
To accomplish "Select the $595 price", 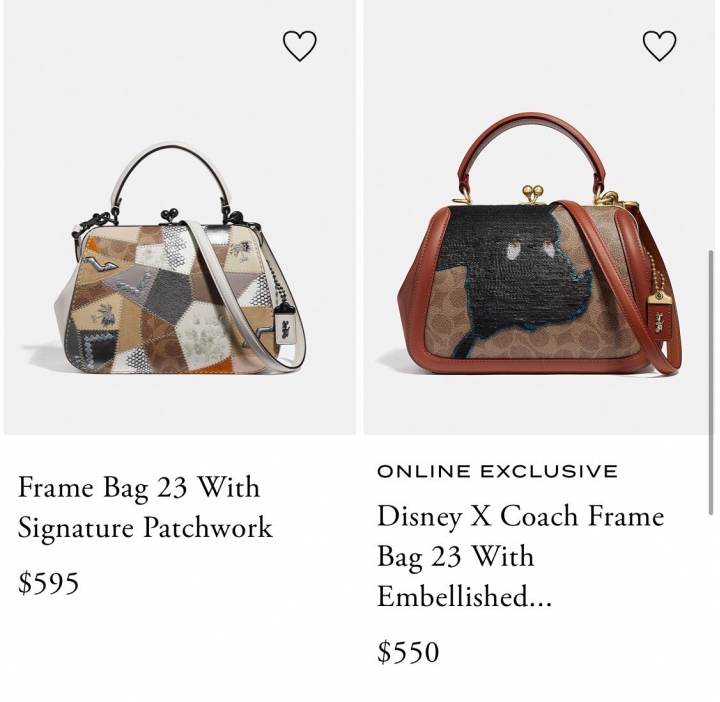I will [48, 583].
